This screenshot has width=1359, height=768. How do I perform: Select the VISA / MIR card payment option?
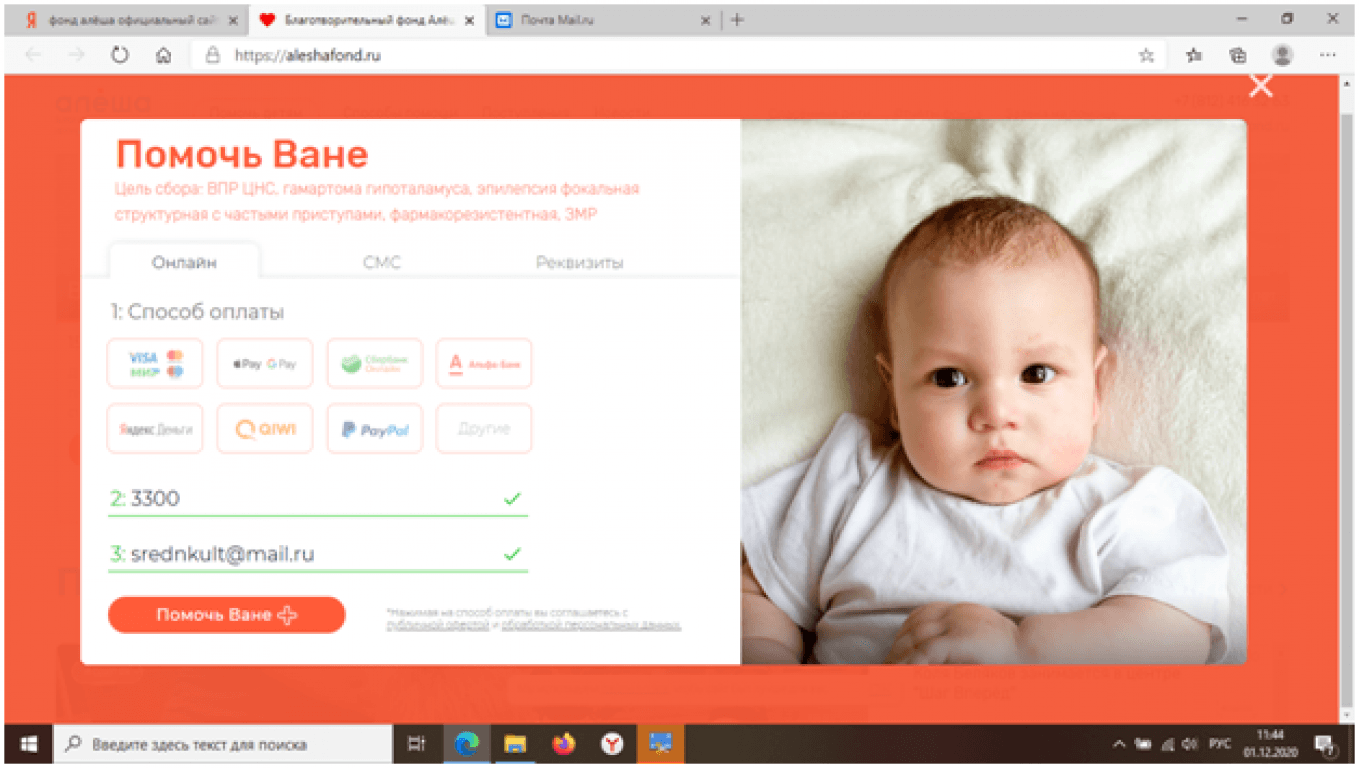coord(155,363)
